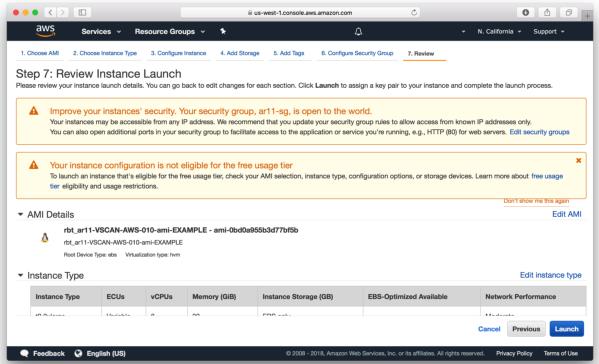This screenshot has width=599, height=364.
Task: Click the Cancel link
Action: (x=489, y=329)
